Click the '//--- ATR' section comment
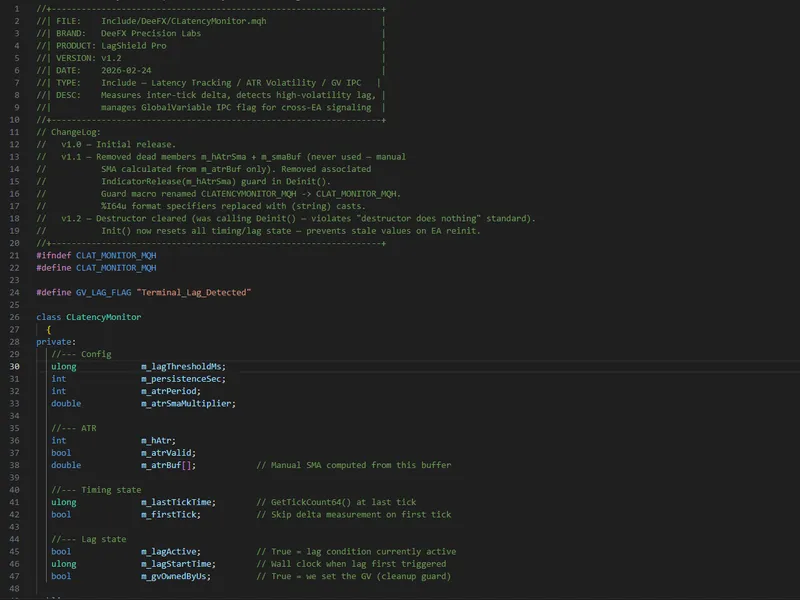 pos(73,428)
